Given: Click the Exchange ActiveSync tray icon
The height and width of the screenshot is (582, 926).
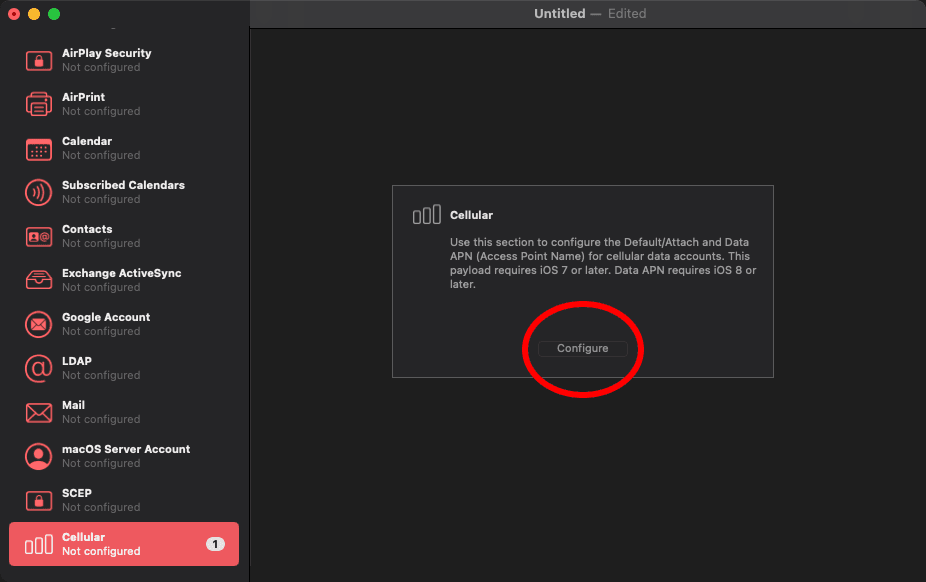Looking at the screenshot, I should 38,280.
